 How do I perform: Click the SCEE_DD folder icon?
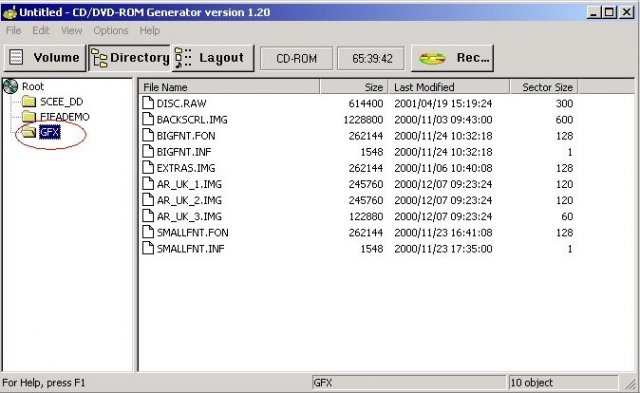(x=29, y=101)
